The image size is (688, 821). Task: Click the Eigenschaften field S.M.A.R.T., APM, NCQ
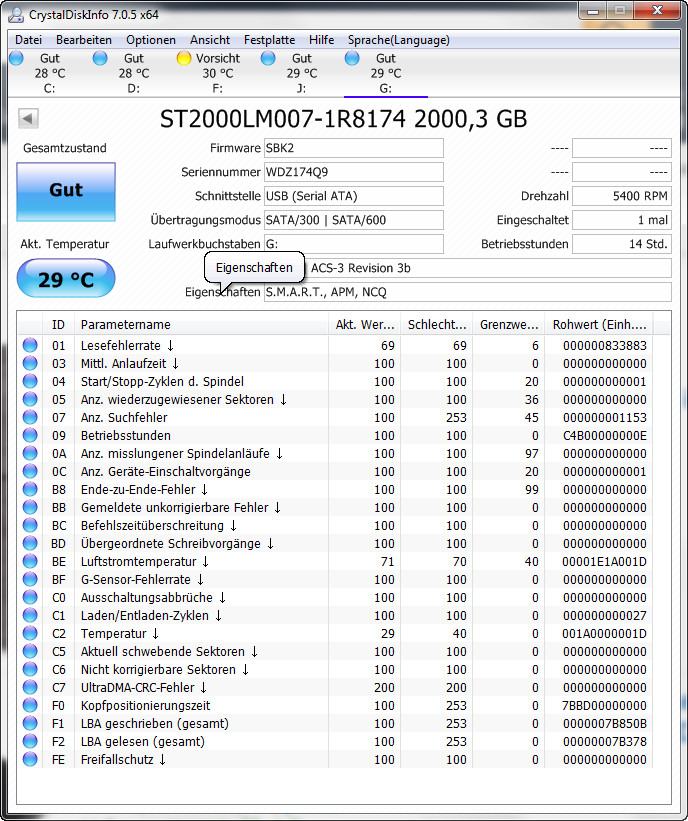468,292
